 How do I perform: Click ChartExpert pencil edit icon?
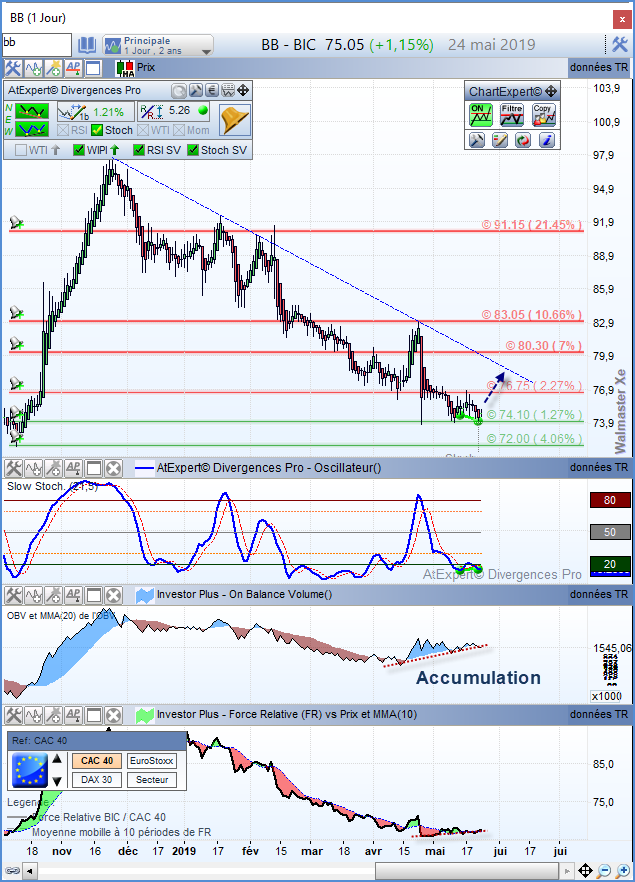(499, 140)
